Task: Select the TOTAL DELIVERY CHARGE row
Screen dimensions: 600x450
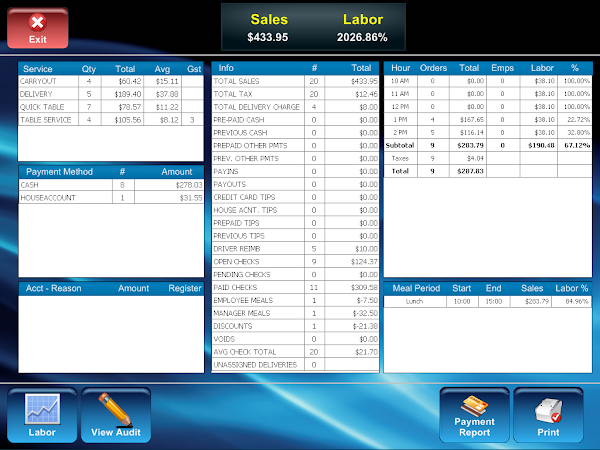Action: pyautogui.click(x=295, y=107)
